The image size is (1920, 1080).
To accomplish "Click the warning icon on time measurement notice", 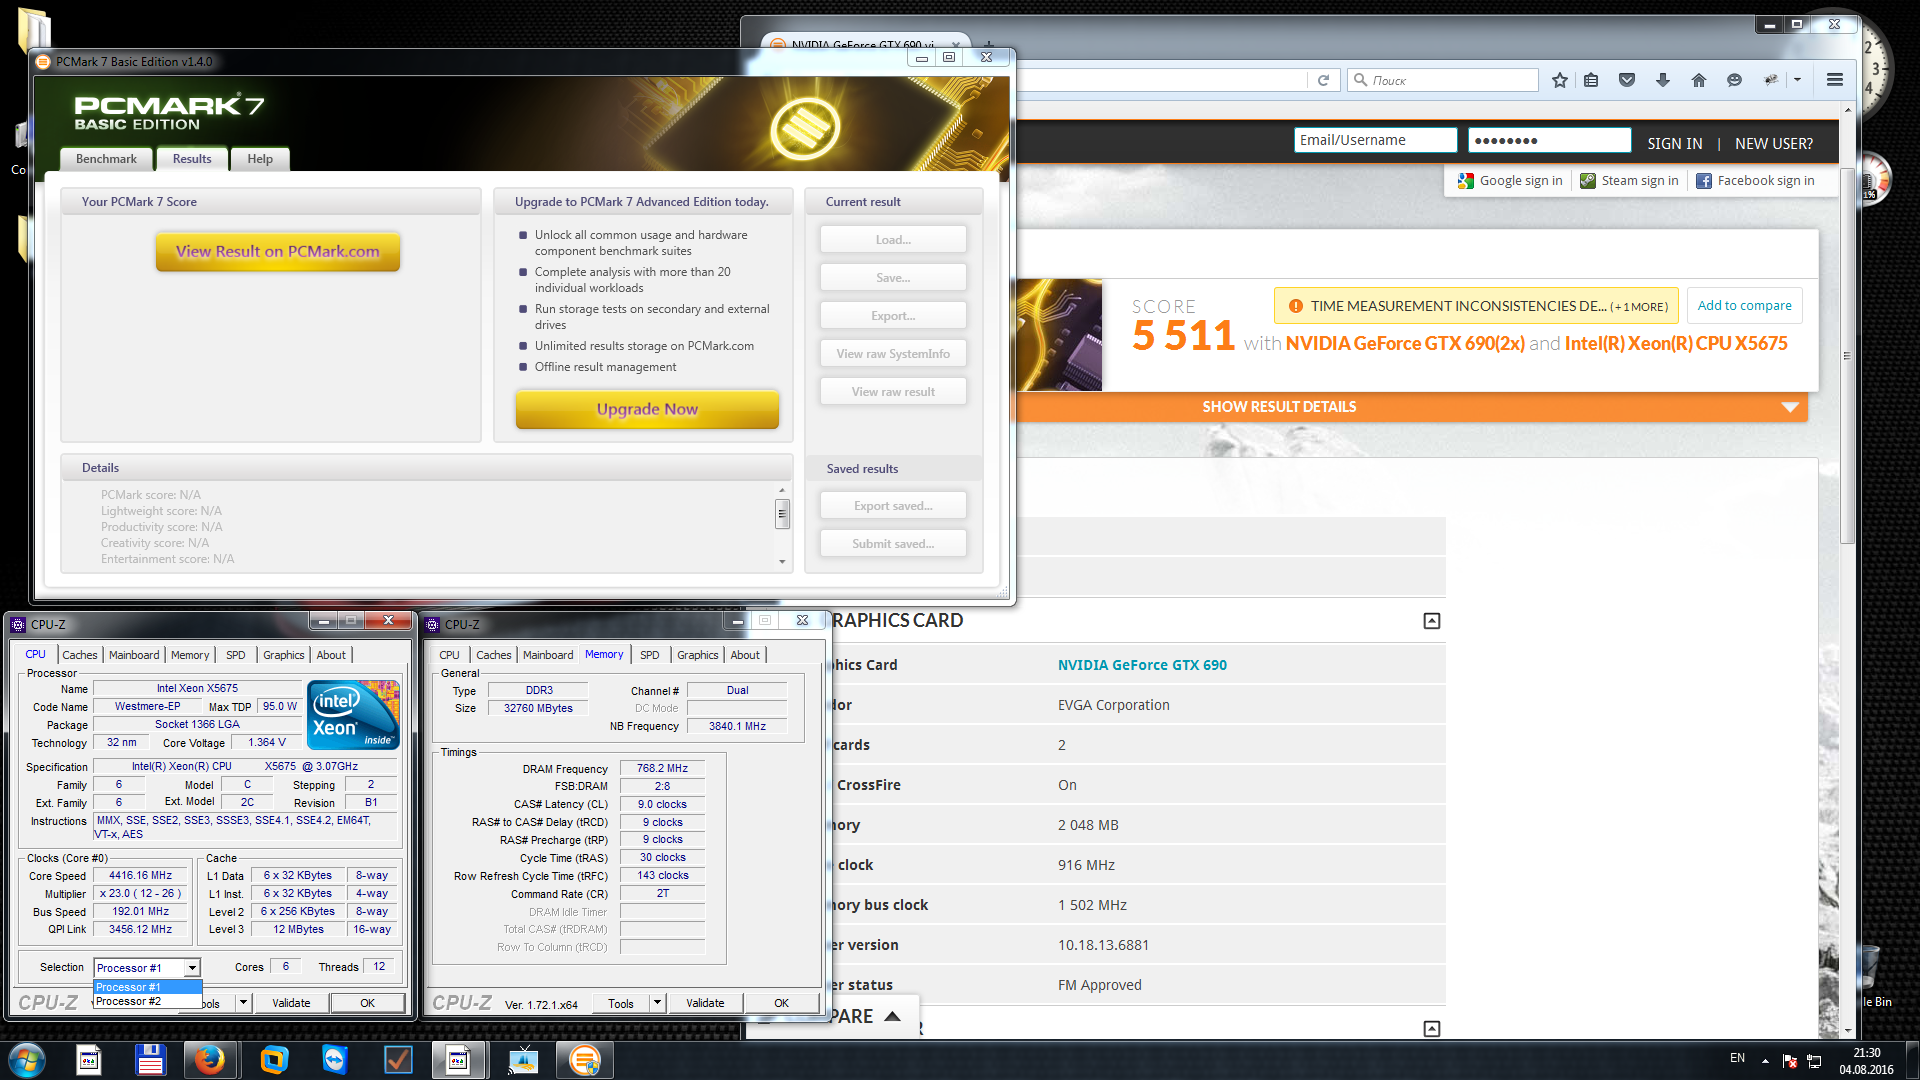I will 1296,306.
